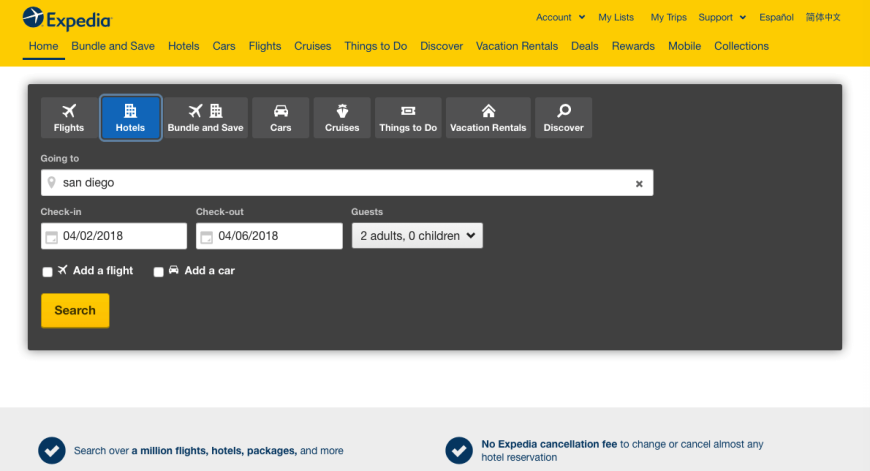This screenshot has height=471, width=870.
Task: Focus the Going to destination field
Action: 347,183
